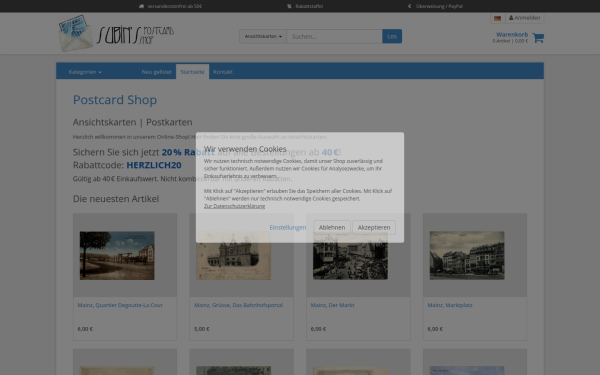Open the Mainz, Marktplatz postcard thumbnail
The height and width of the screenshot is (375, 600).
467,256
